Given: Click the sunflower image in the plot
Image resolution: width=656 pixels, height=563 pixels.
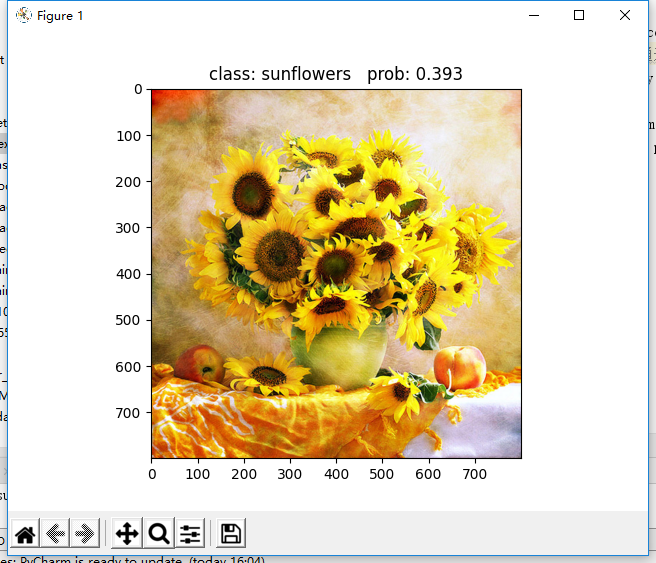Looking at the screenshot, I should (336, 274).
